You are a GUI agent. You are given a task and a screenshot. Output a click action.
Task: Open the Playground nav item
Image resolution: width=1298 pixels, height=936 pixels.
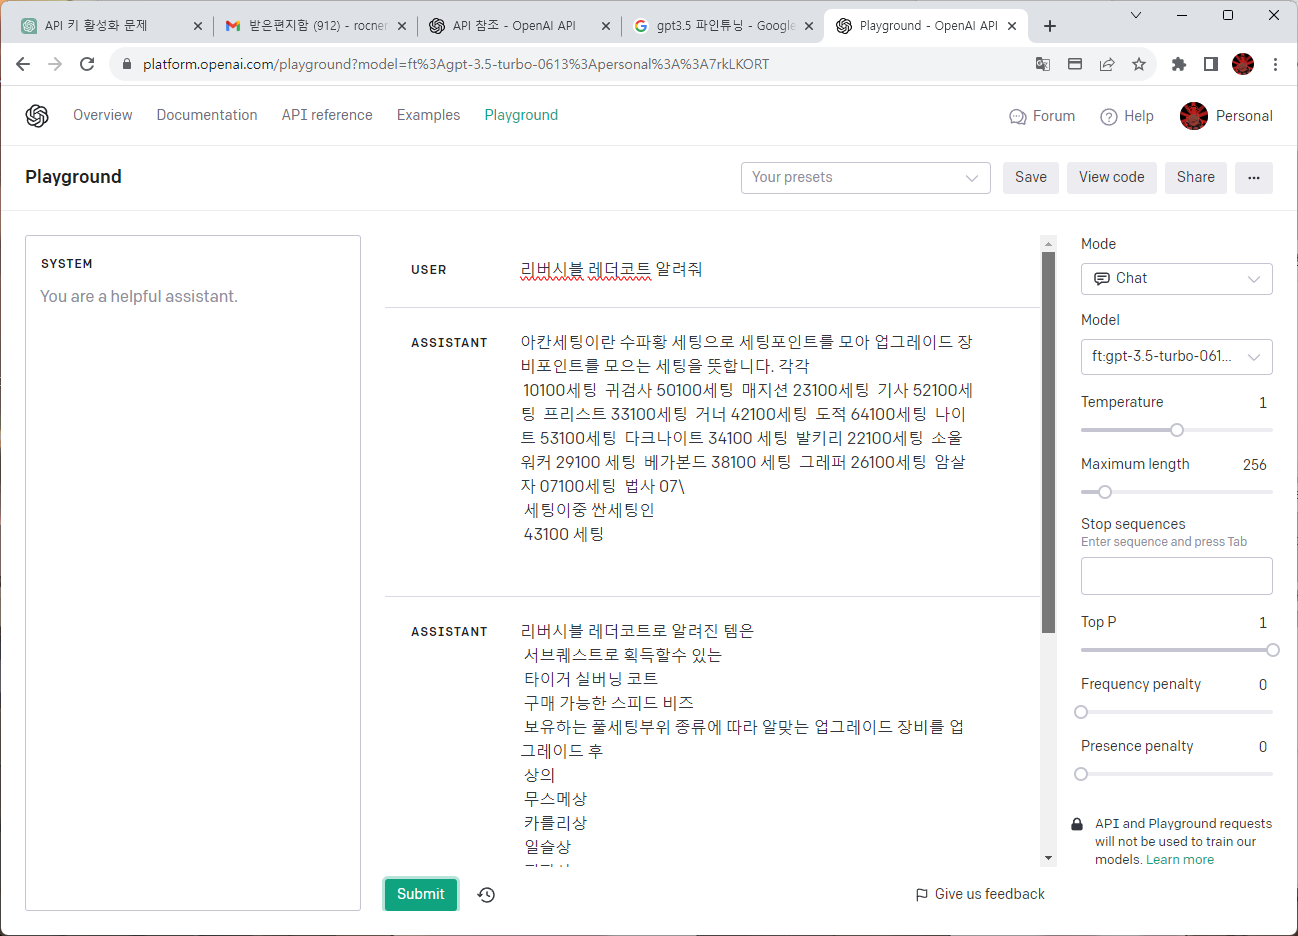point(521,115)
